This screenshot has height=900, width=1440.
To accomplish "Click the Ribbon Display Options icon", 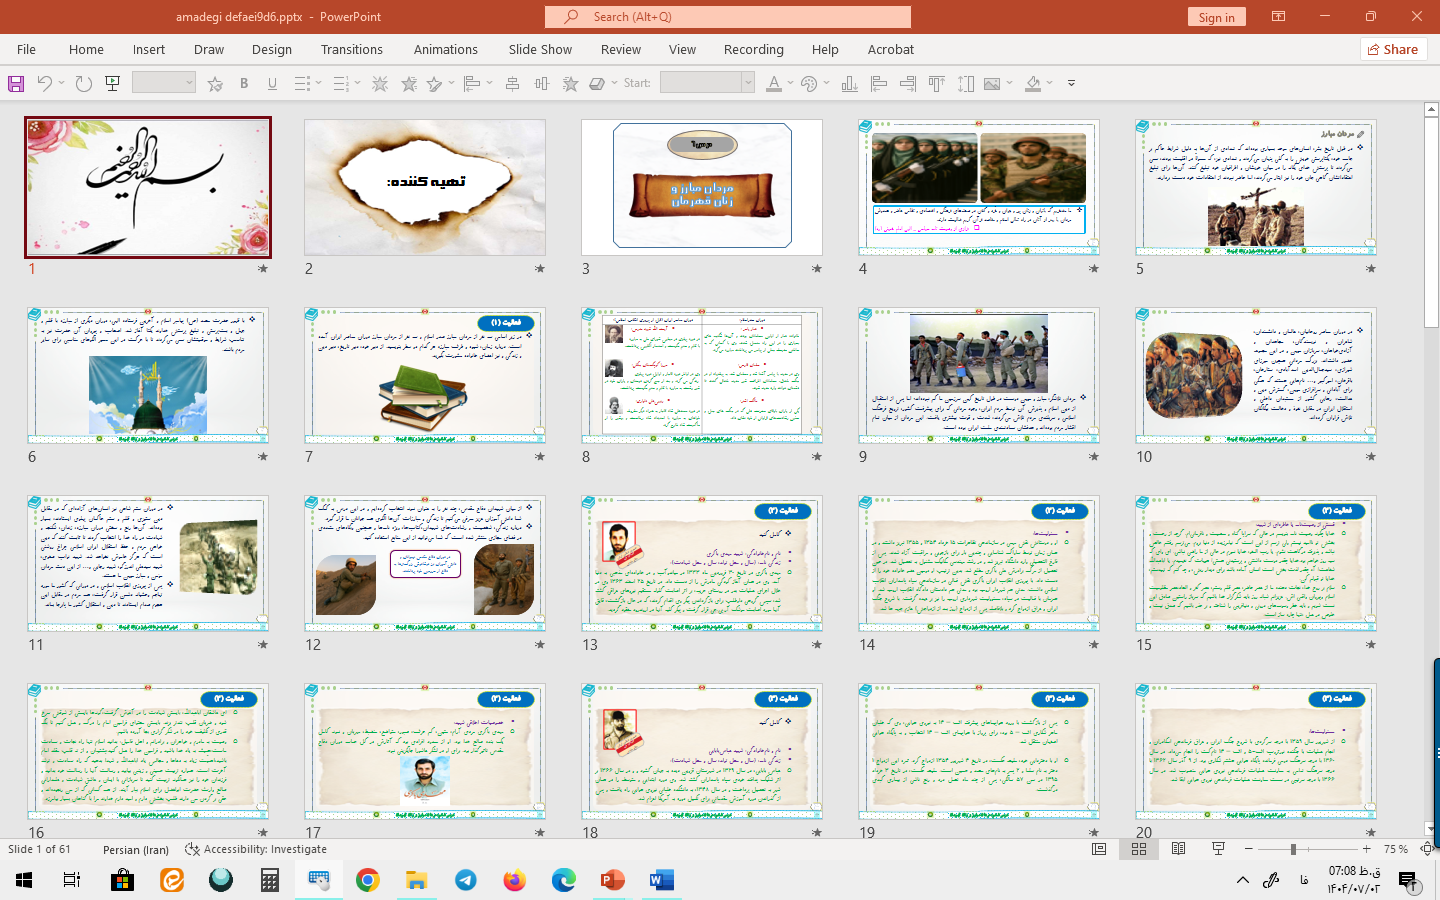I will [x=1278, y=17].
